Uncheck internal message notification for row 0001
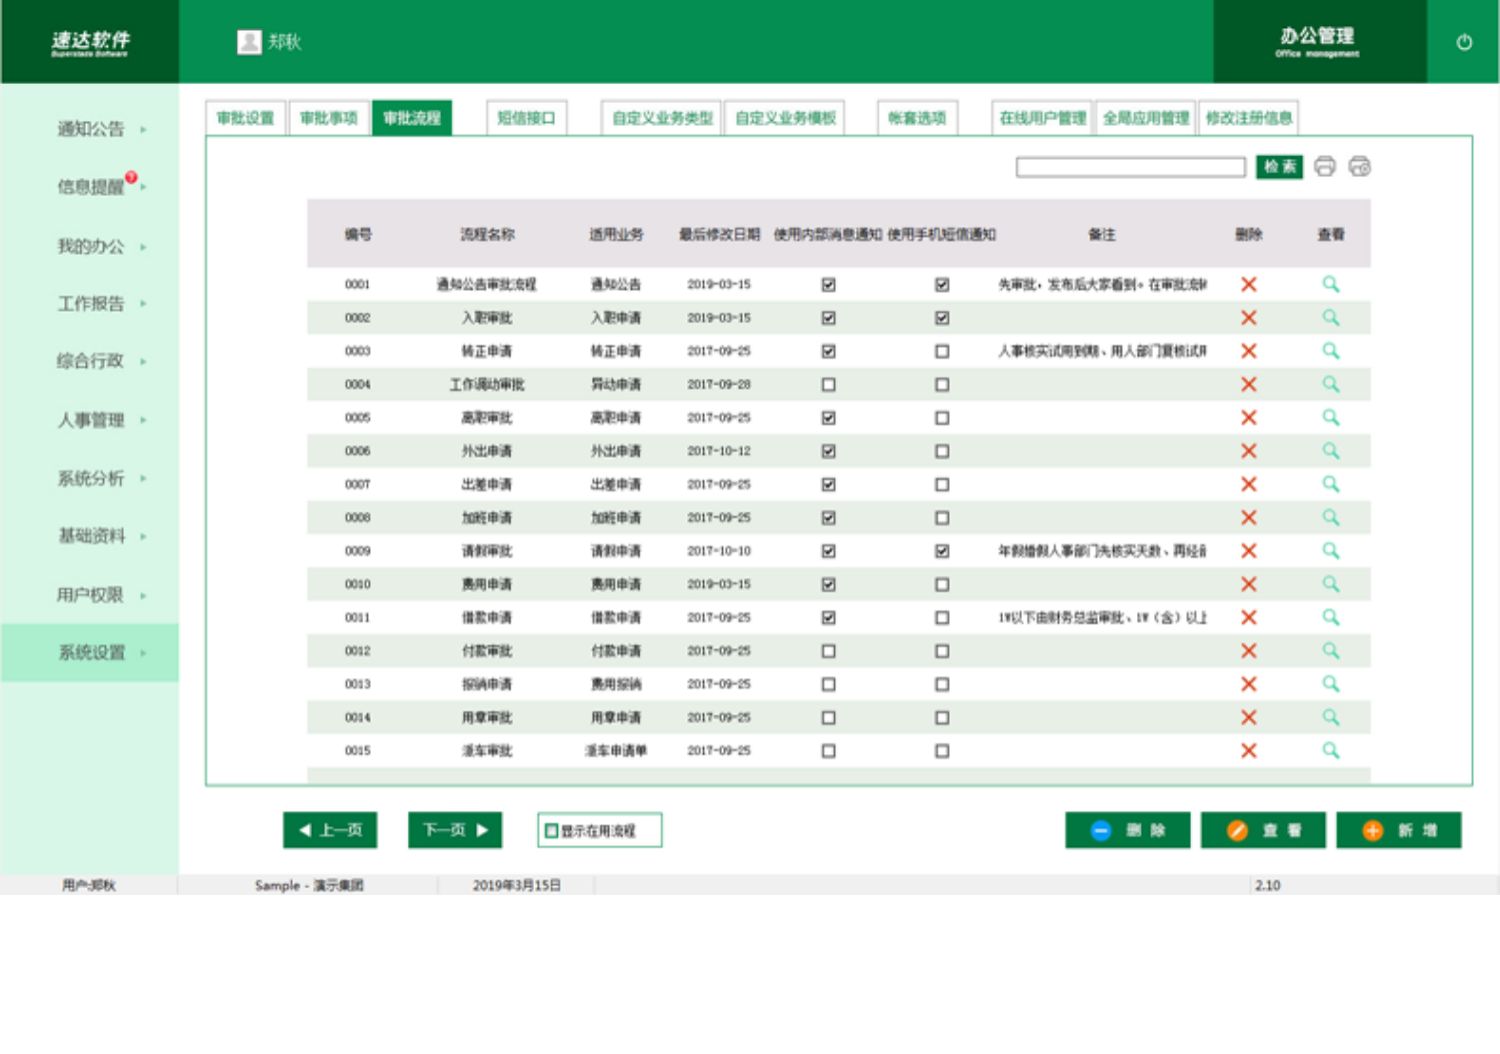Image resolution: width=1500 pixels, height=1054 pixels. (829, 285)
